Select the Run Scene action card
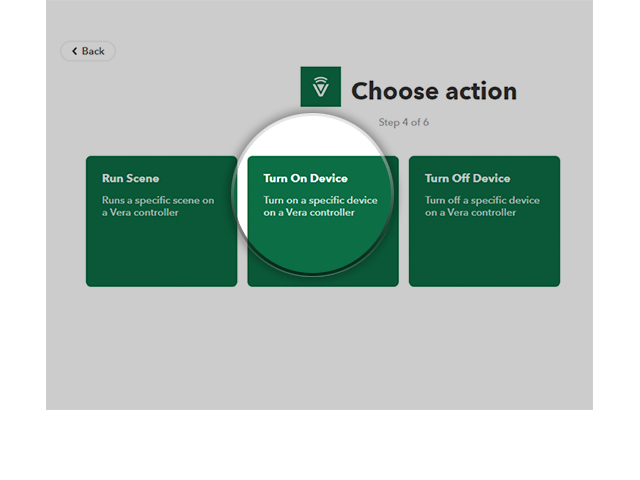Image resolution: width=640 pixels, height=480 pixels. 161,221
